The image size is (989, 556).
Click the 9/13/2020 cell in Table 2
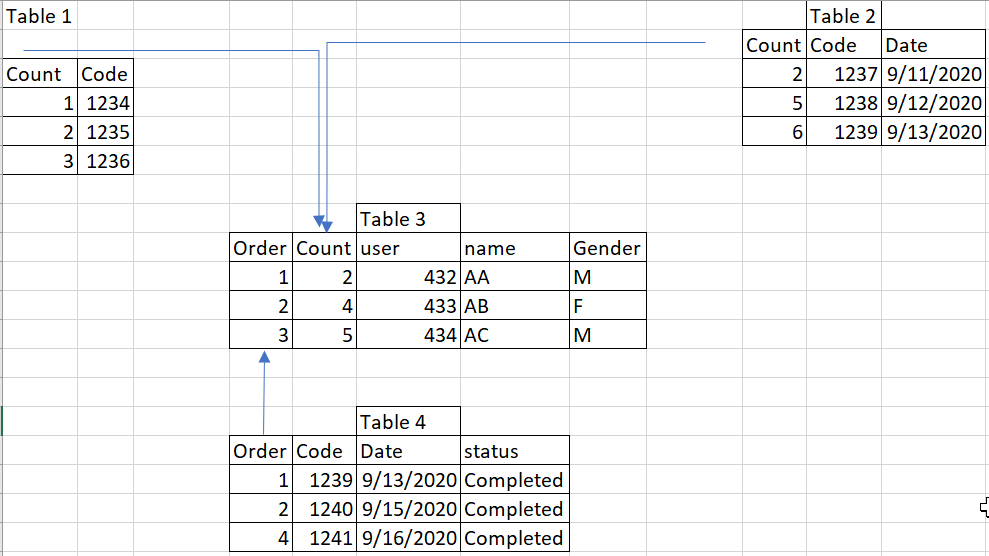933,132
